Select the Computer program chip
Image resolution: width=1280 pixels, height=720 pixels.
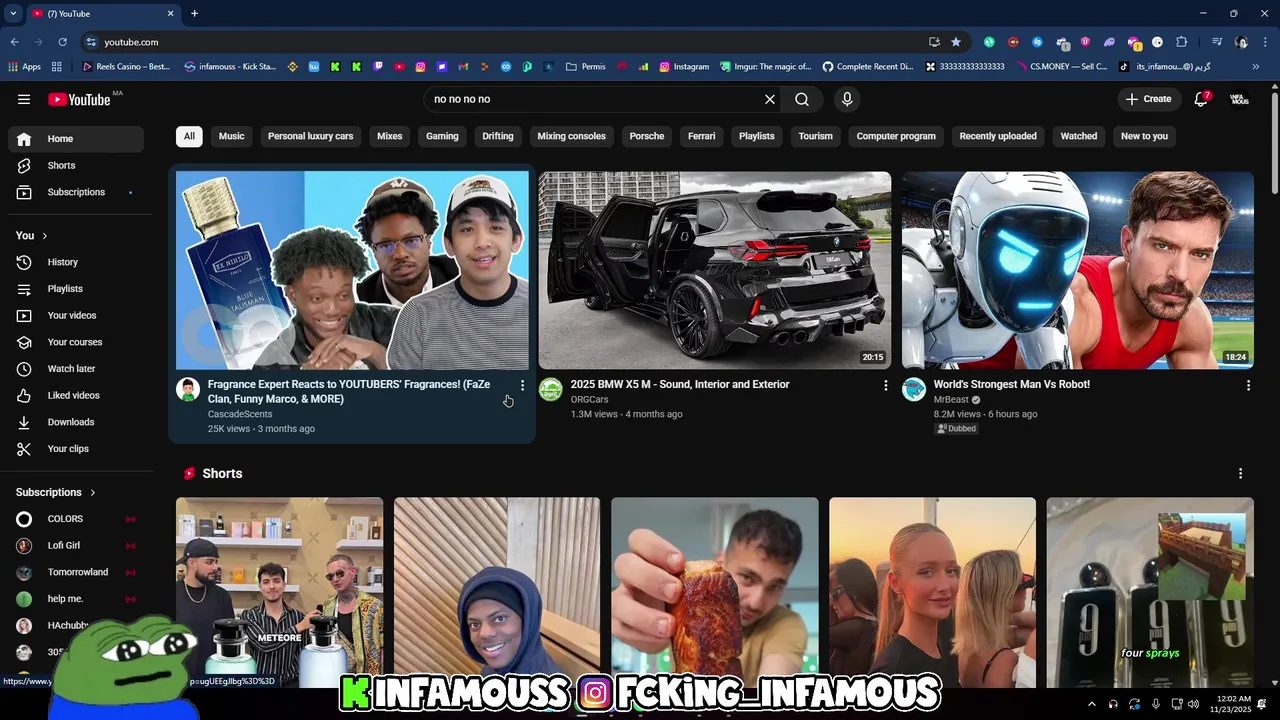[x=896, y=136]
